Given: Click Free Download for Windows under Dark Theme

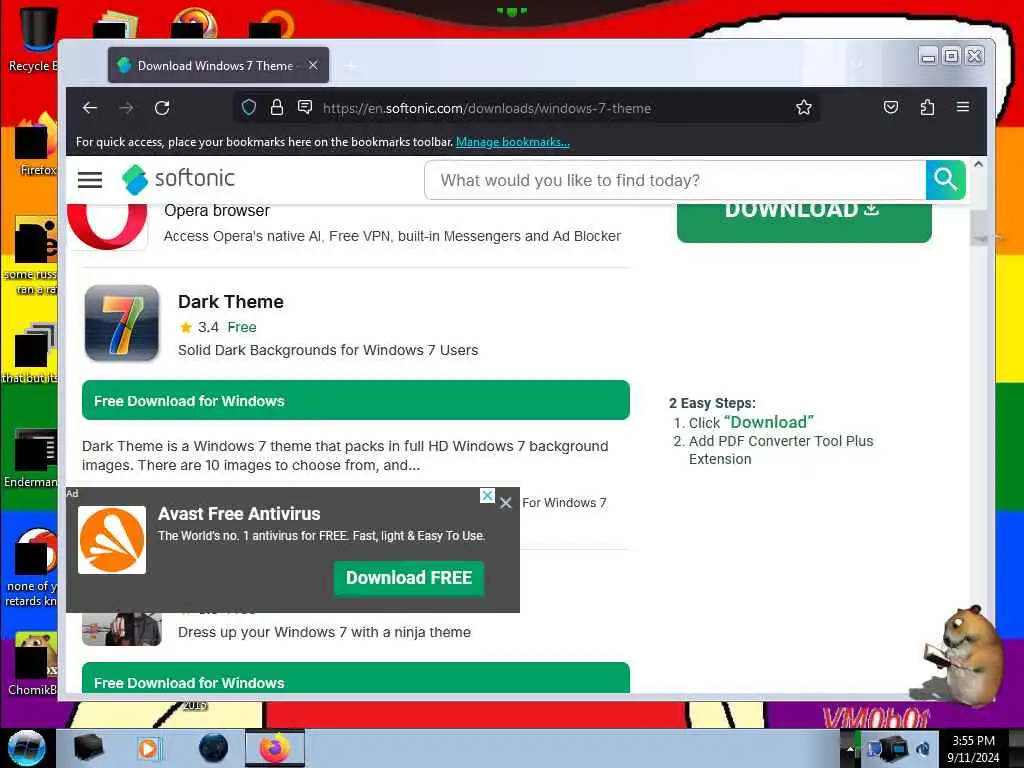Looking at the screenshot, I should pyautogui.click(x=356, y=400).
